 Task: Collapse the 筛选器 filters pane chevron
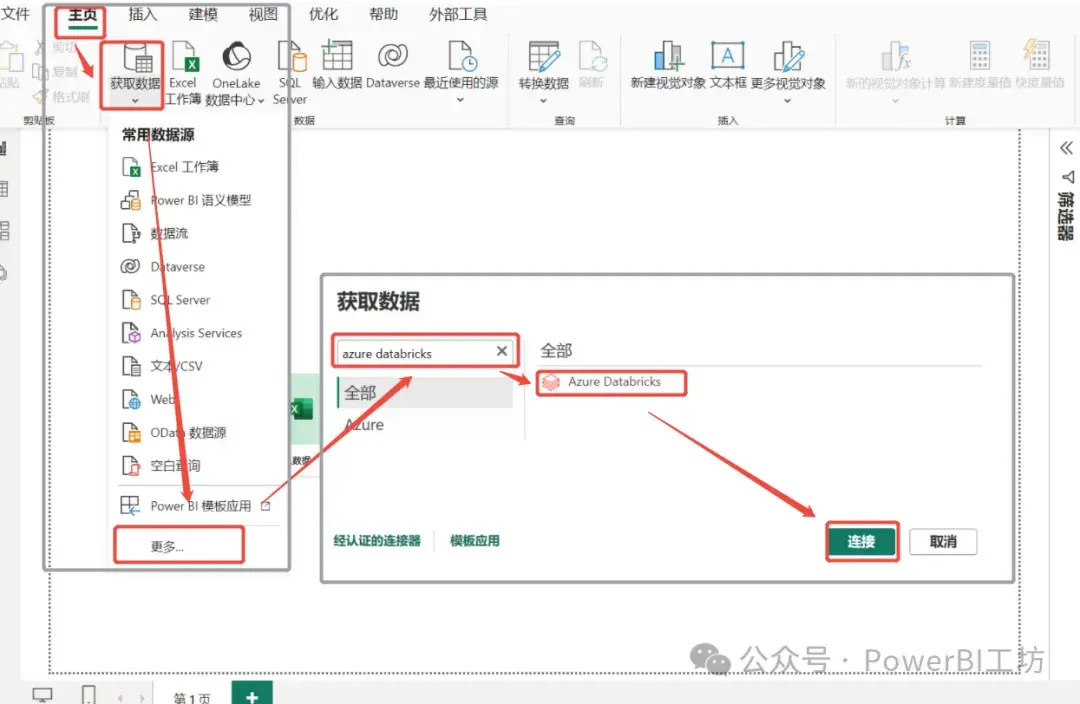tap(1065, 148)
